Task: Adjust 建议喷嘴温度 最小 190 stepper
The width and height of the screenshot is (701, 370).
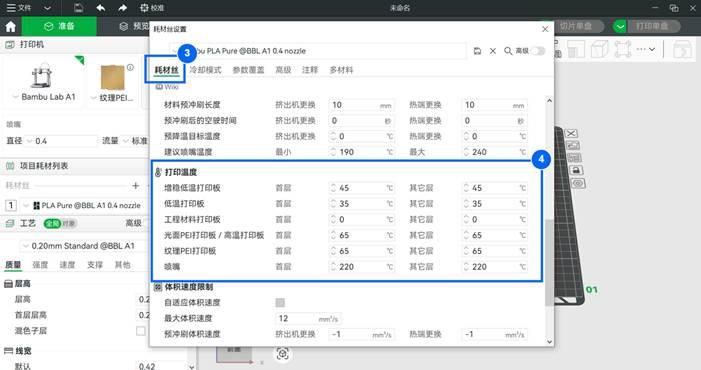Action: 333,152
